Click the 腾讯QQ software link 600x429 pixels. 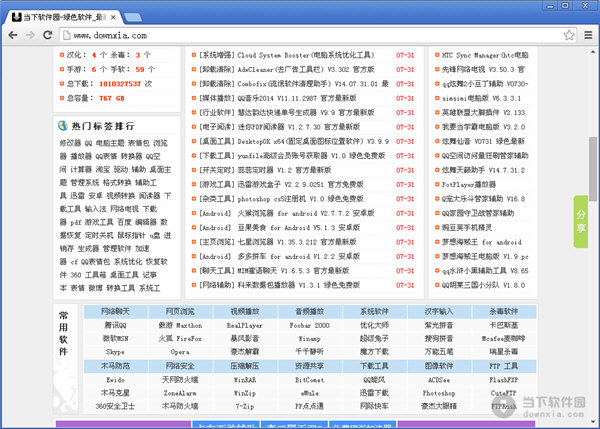[x=116, y=325]
